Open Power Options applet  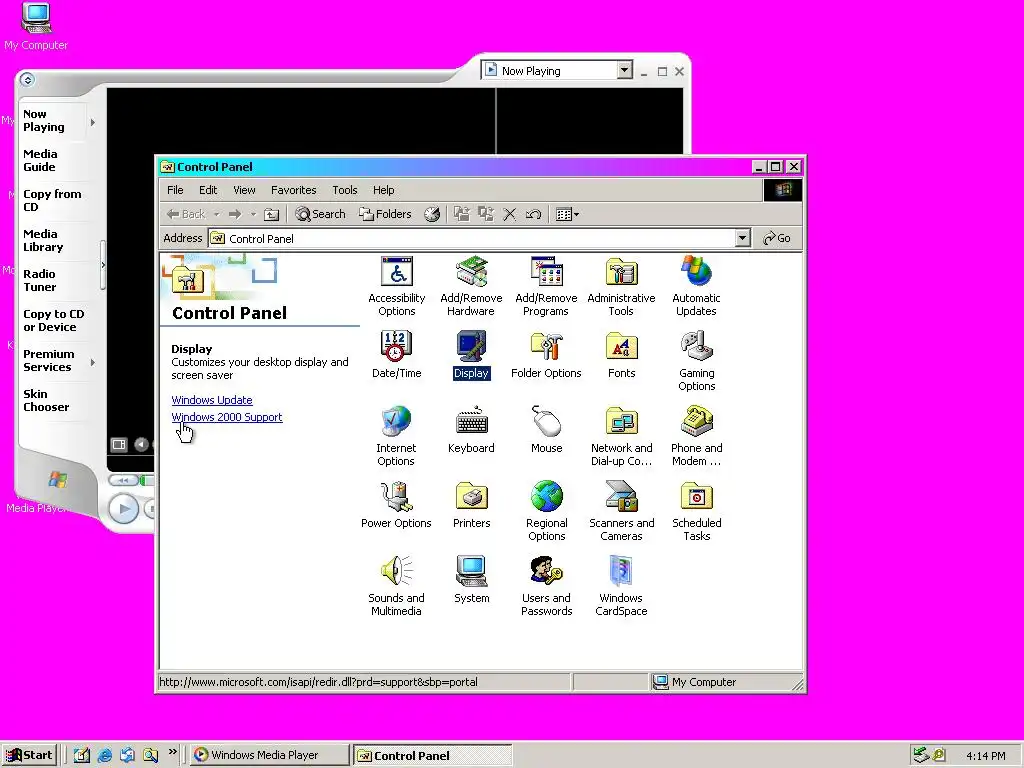[396, 505]
